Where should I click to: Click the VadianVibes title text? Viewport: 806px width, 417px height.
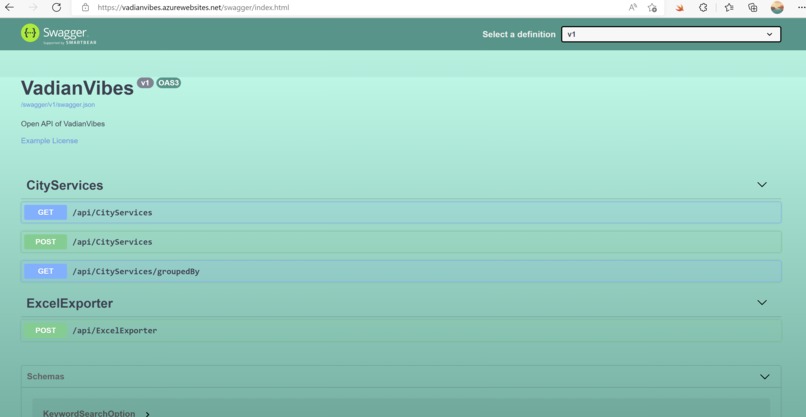click(x=77, y=88)
